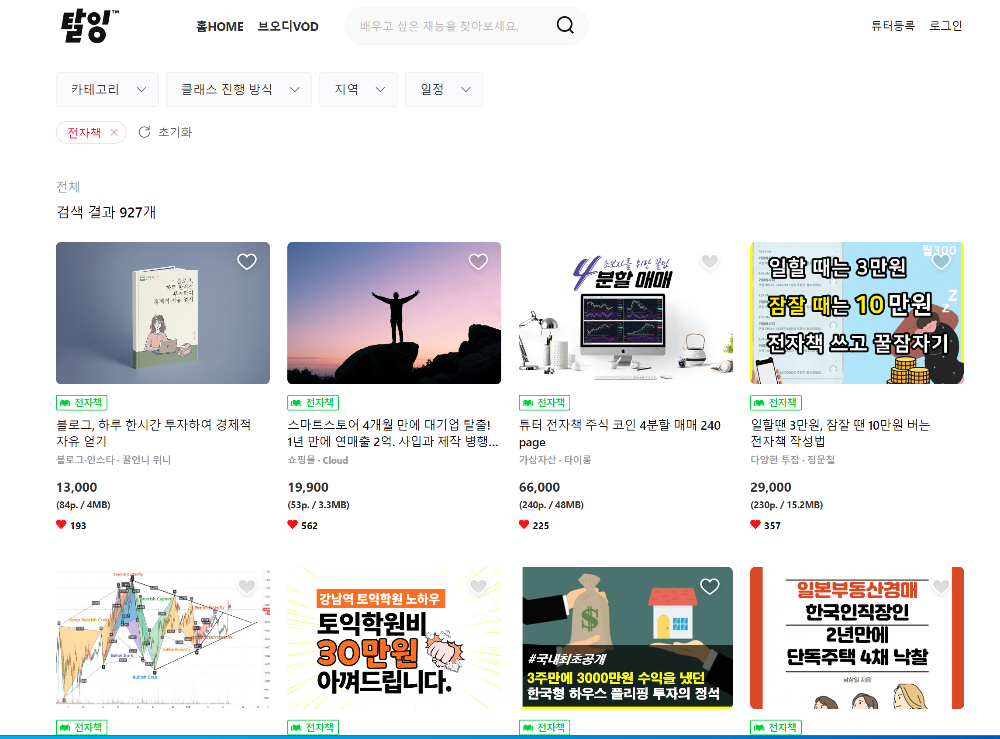
Task: Click the red heart showing 225 likes
Action: click(522, 525)
